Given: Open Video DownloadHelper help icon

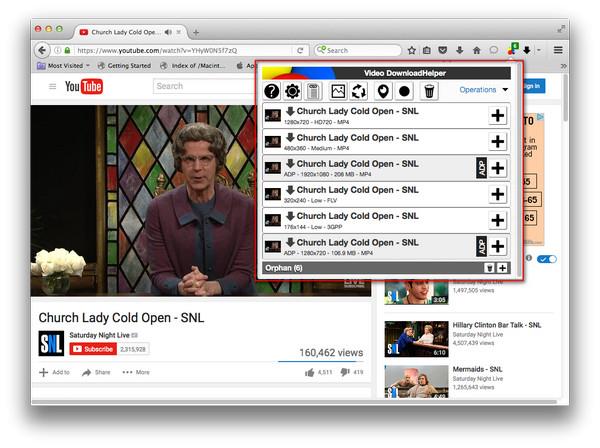Looking at the screenshot, I should tap(272, 91).
